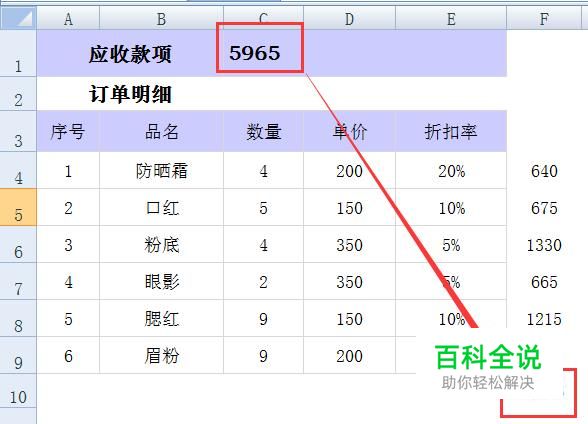Screen dimensions: 588x424
Task: Click the 数量 header cell
Action: coord(263,131)
